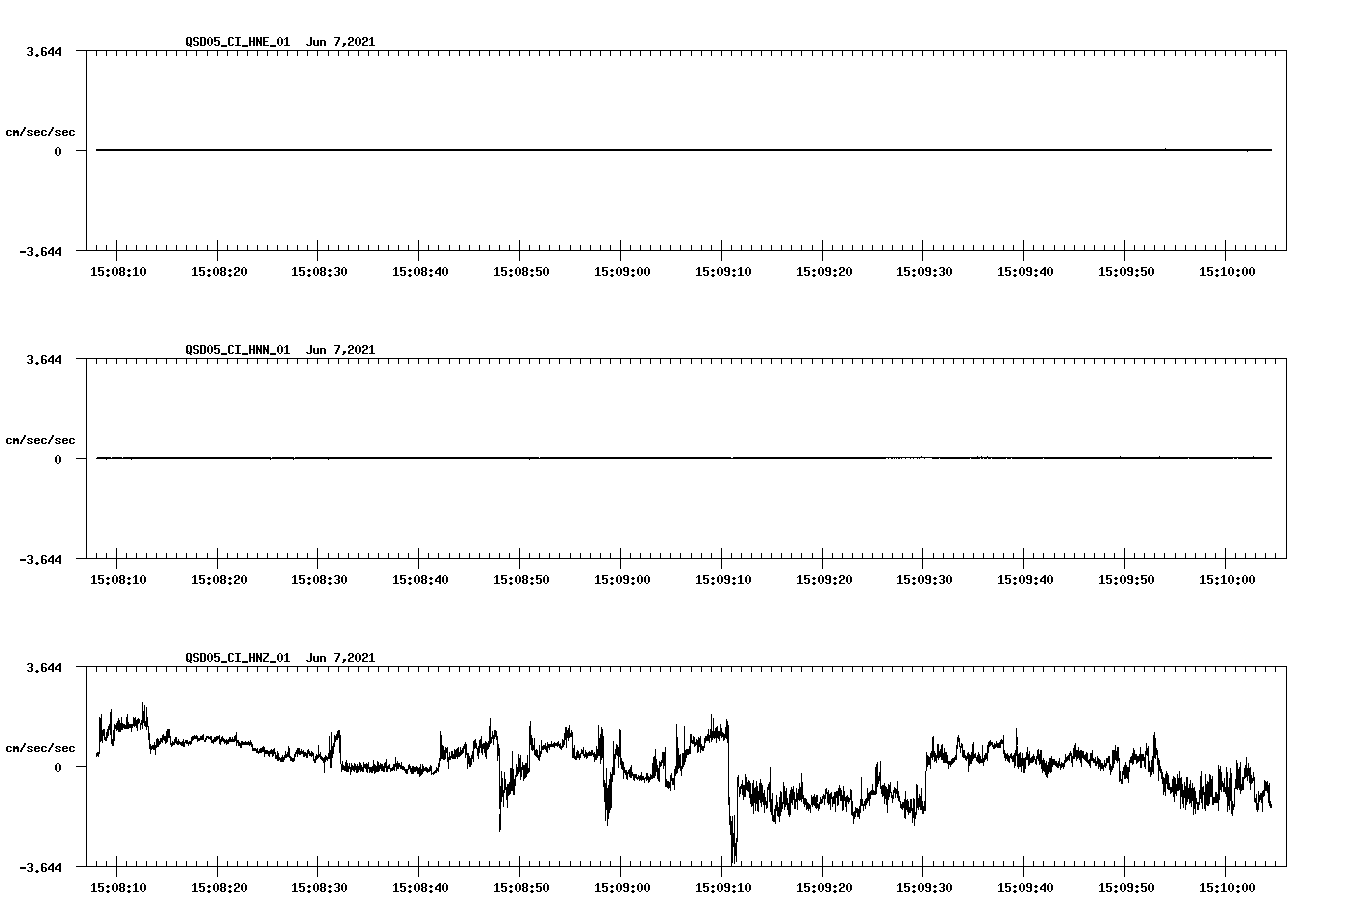Click the cm/sec/sec unit label of HNN chart
The height and width of the screenshot is (924, 1358).
(x=41, y=440)
